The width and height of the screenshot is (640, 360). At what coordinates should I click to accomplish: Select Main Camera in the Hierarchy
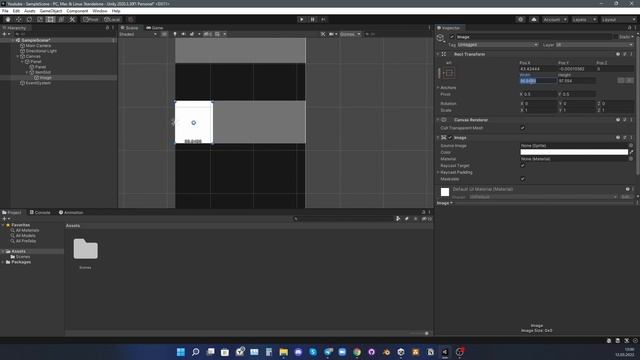38,46
